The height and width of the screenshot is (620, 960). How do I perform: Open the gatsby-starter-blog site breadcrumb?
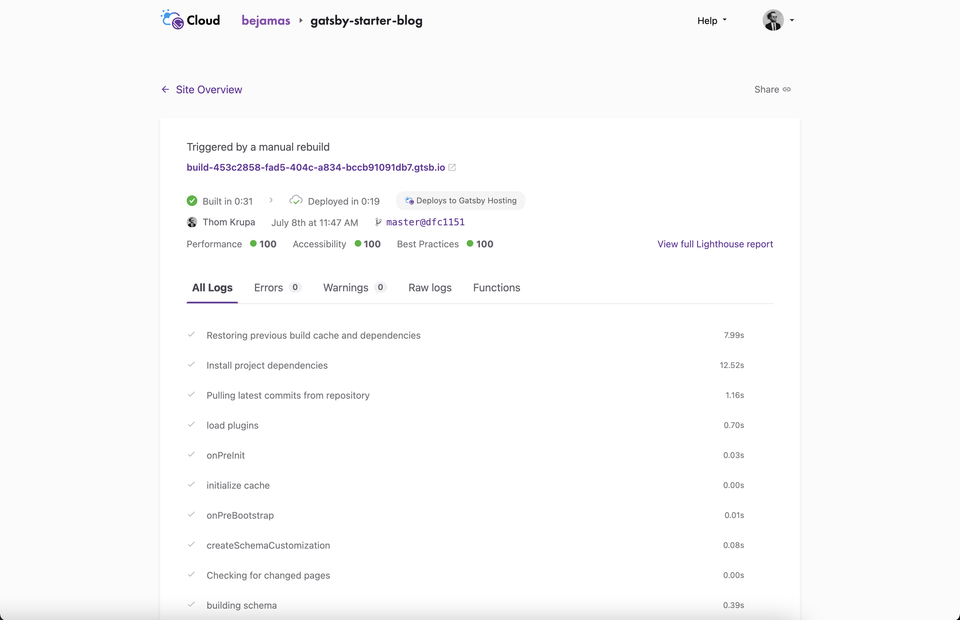click(x=366, y=20)
